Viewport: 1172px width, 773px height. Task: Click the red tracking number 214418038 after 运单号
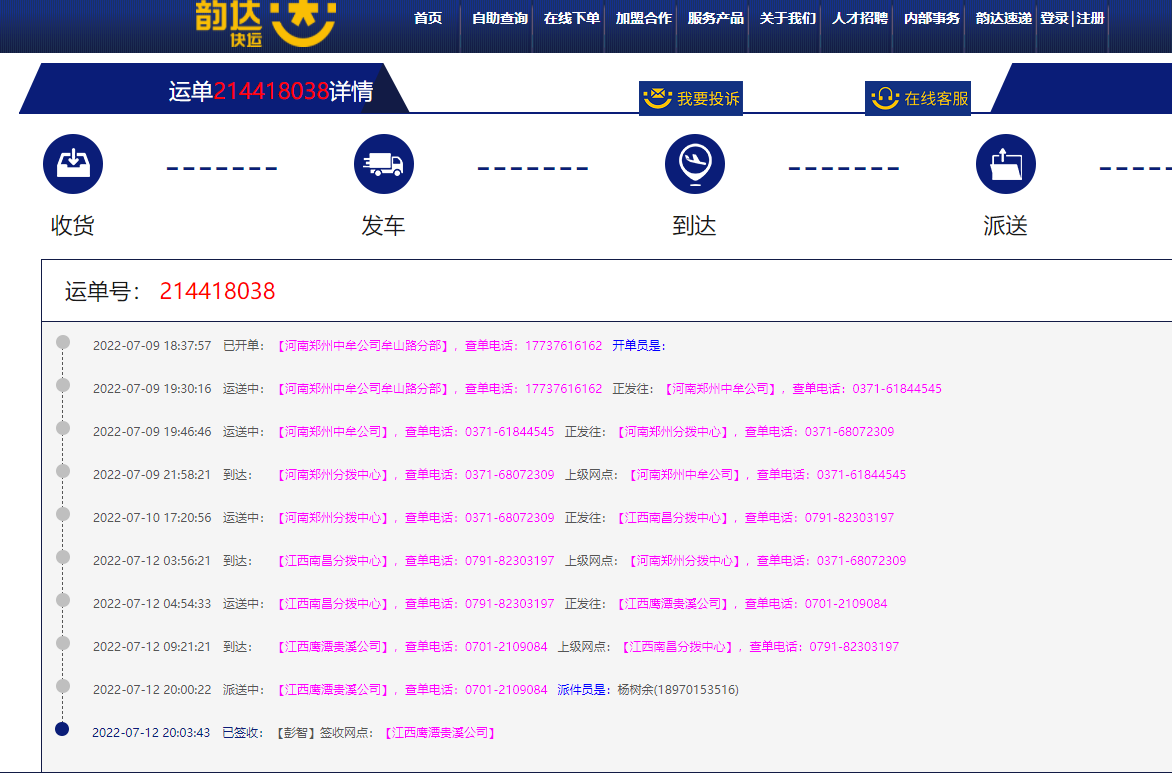coord(218,291)
